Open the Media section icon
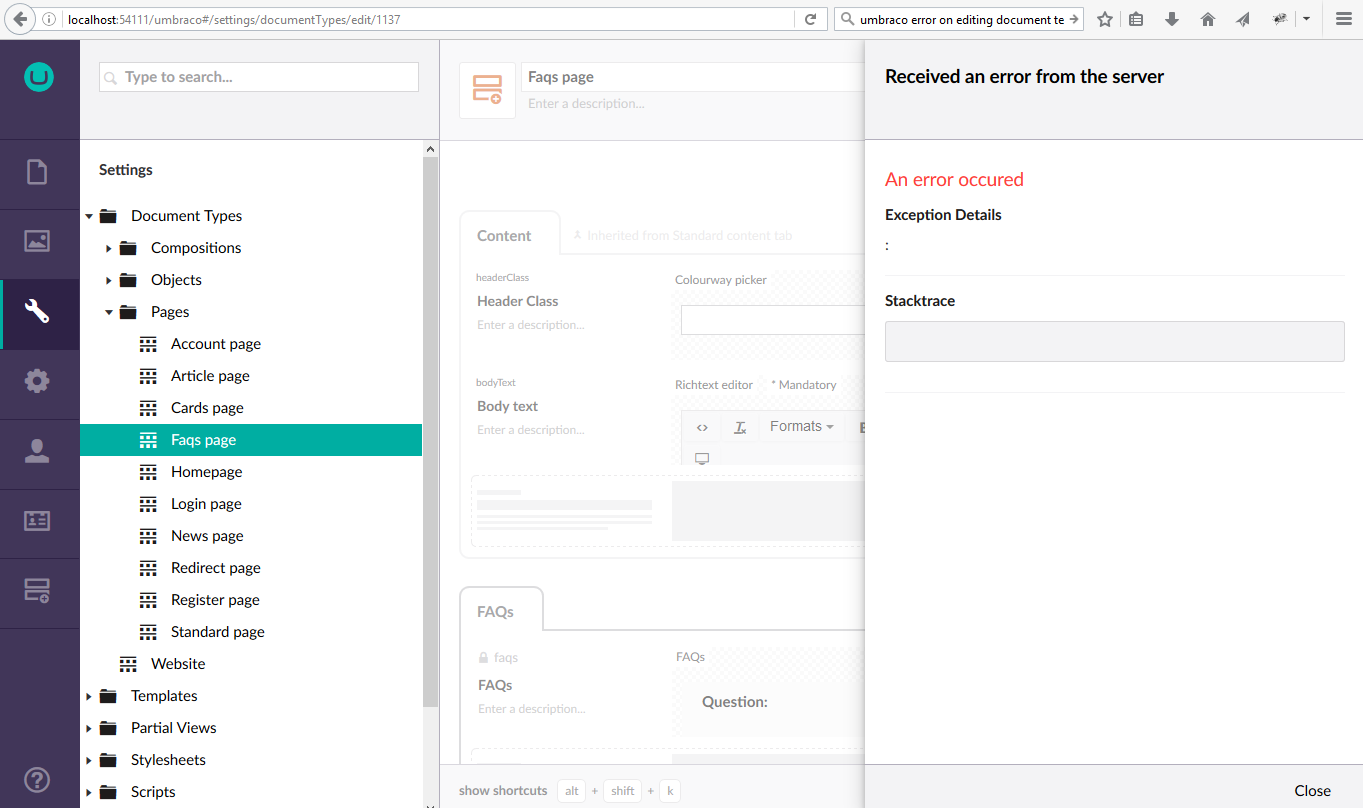 37,241
